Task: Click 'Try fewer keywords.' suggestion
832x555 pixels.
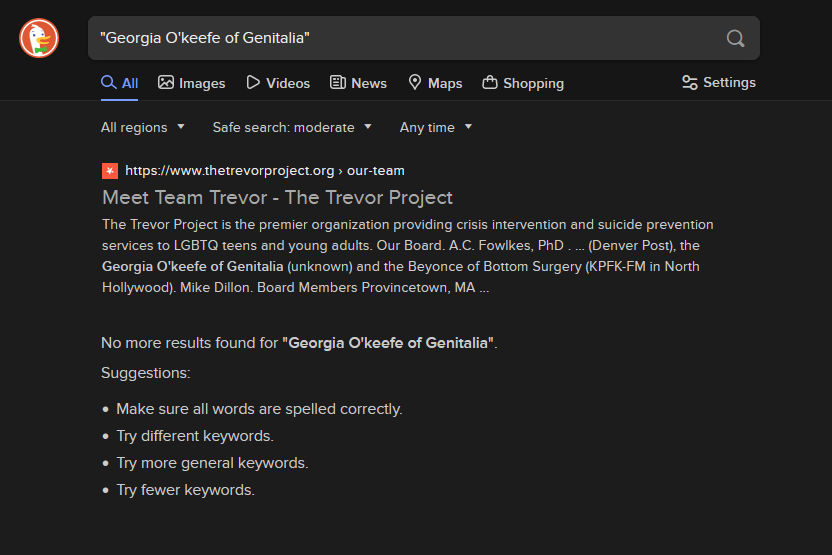Action: pos(185,490)
